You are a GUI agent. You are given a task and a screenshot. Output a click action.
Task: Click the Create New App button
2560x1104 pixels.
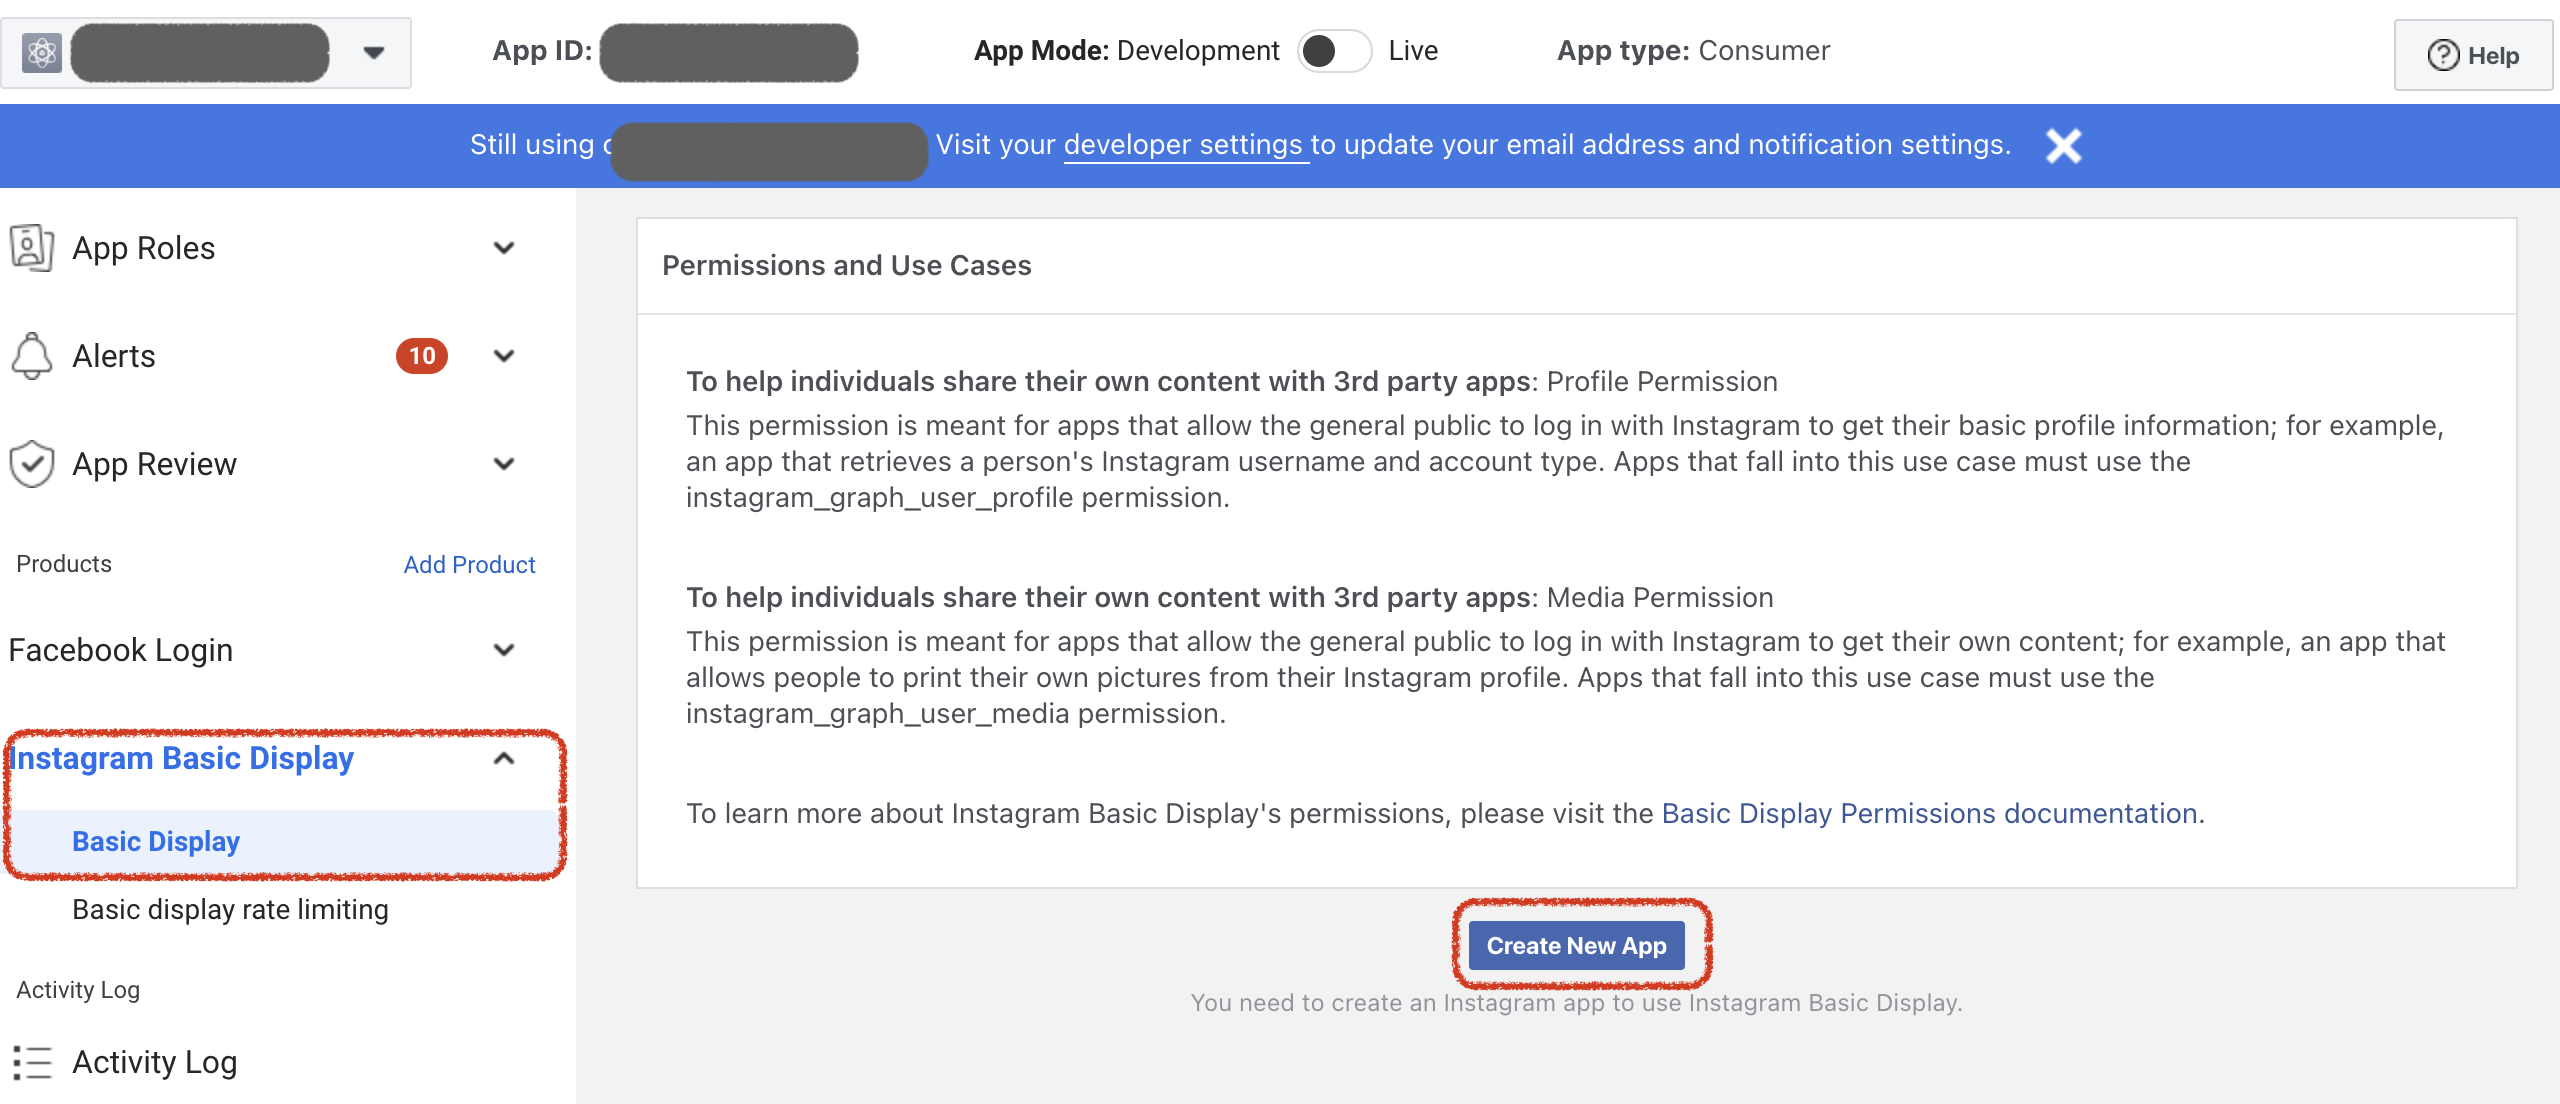(x=1576, y=944)
